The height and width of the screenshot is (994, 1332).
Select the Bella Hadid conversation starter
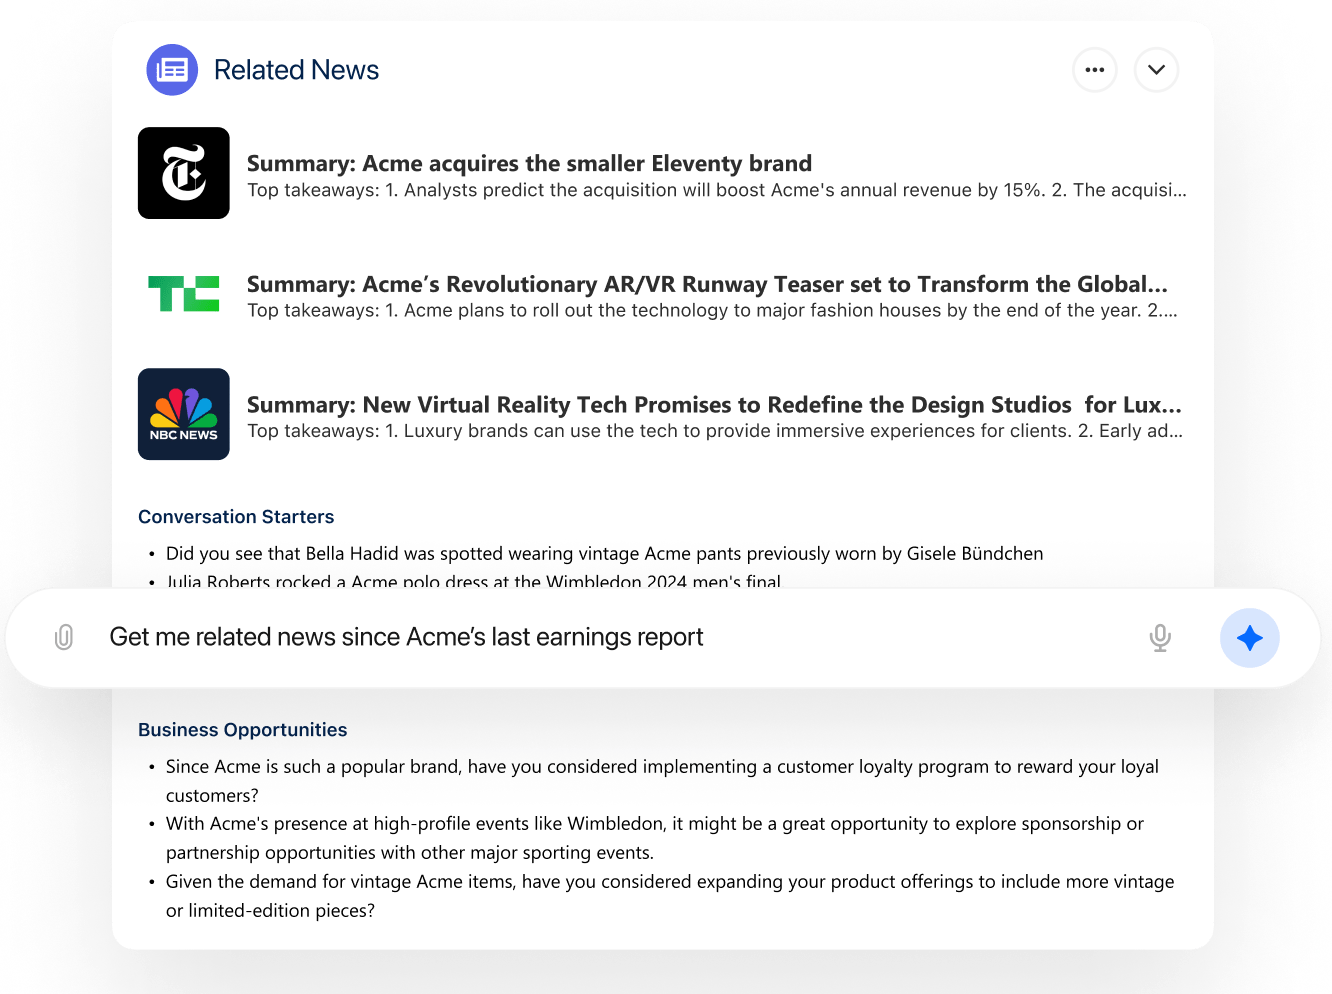click(604, 554)
